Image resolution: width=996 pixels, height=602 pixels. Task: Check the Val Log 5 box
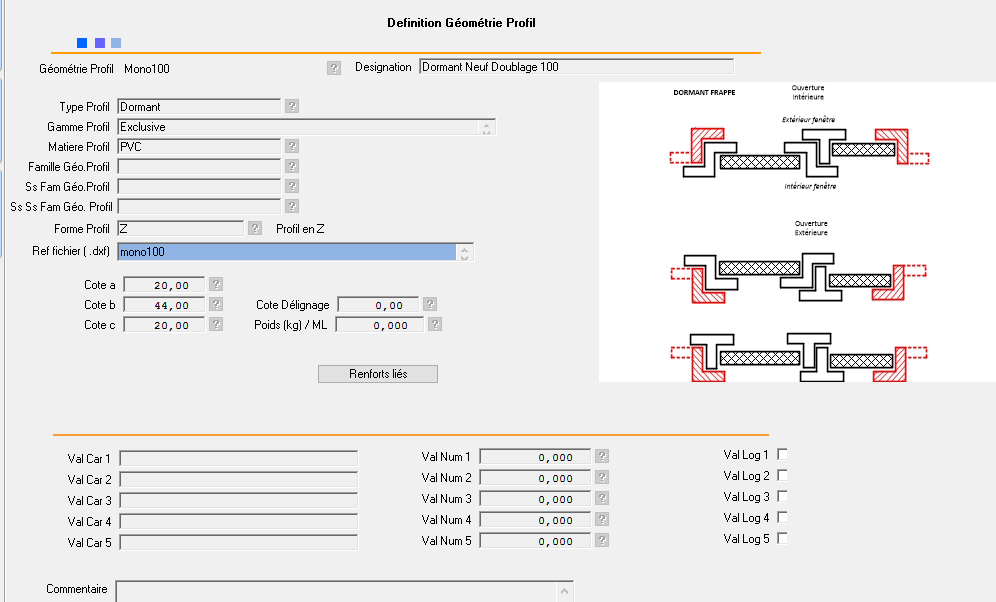(x=782, y=538)
